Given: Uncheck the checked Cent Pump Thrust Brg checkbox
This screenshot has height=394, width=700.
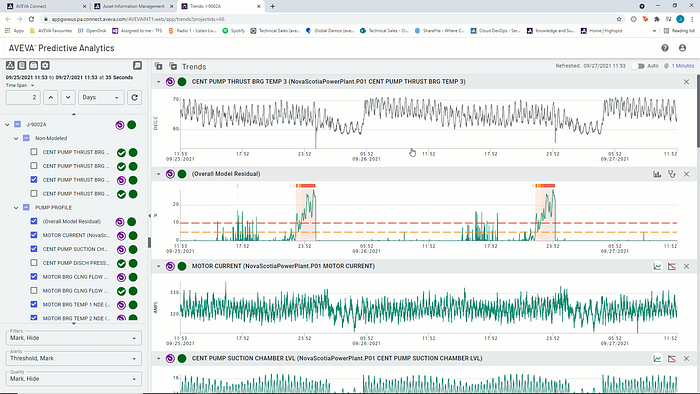Looking at the screenshot, I should pyautogui.click(x=34, y=179).
